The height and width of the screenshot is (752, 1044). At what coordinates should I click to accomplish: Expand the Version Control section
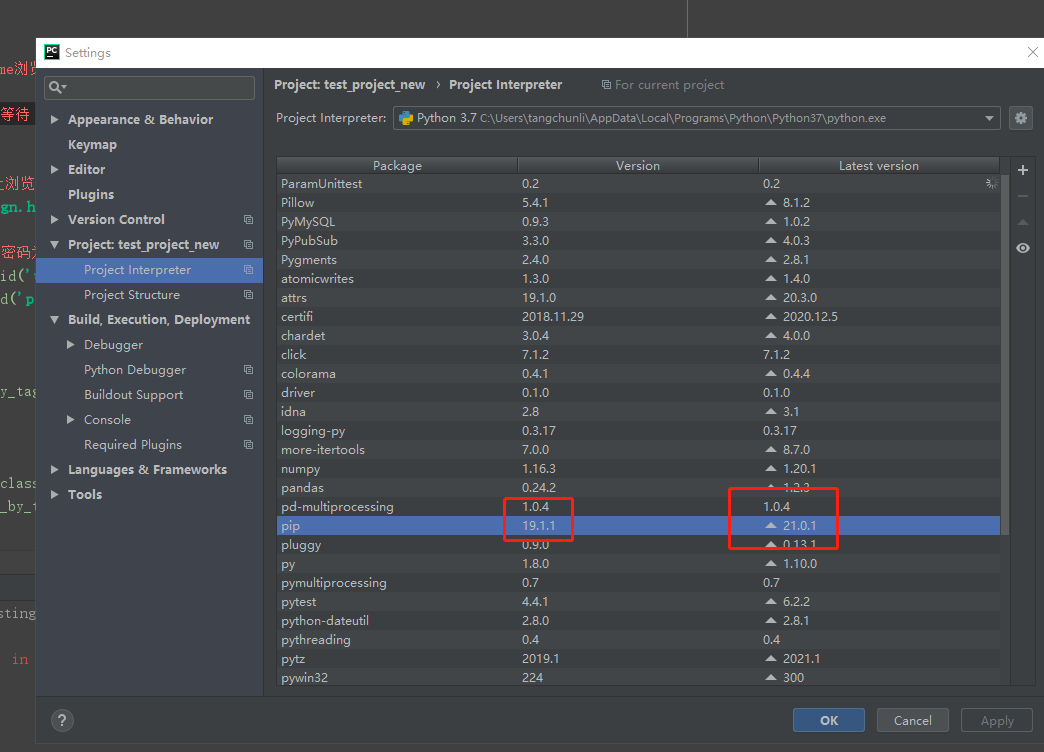[x=55, y=219]
